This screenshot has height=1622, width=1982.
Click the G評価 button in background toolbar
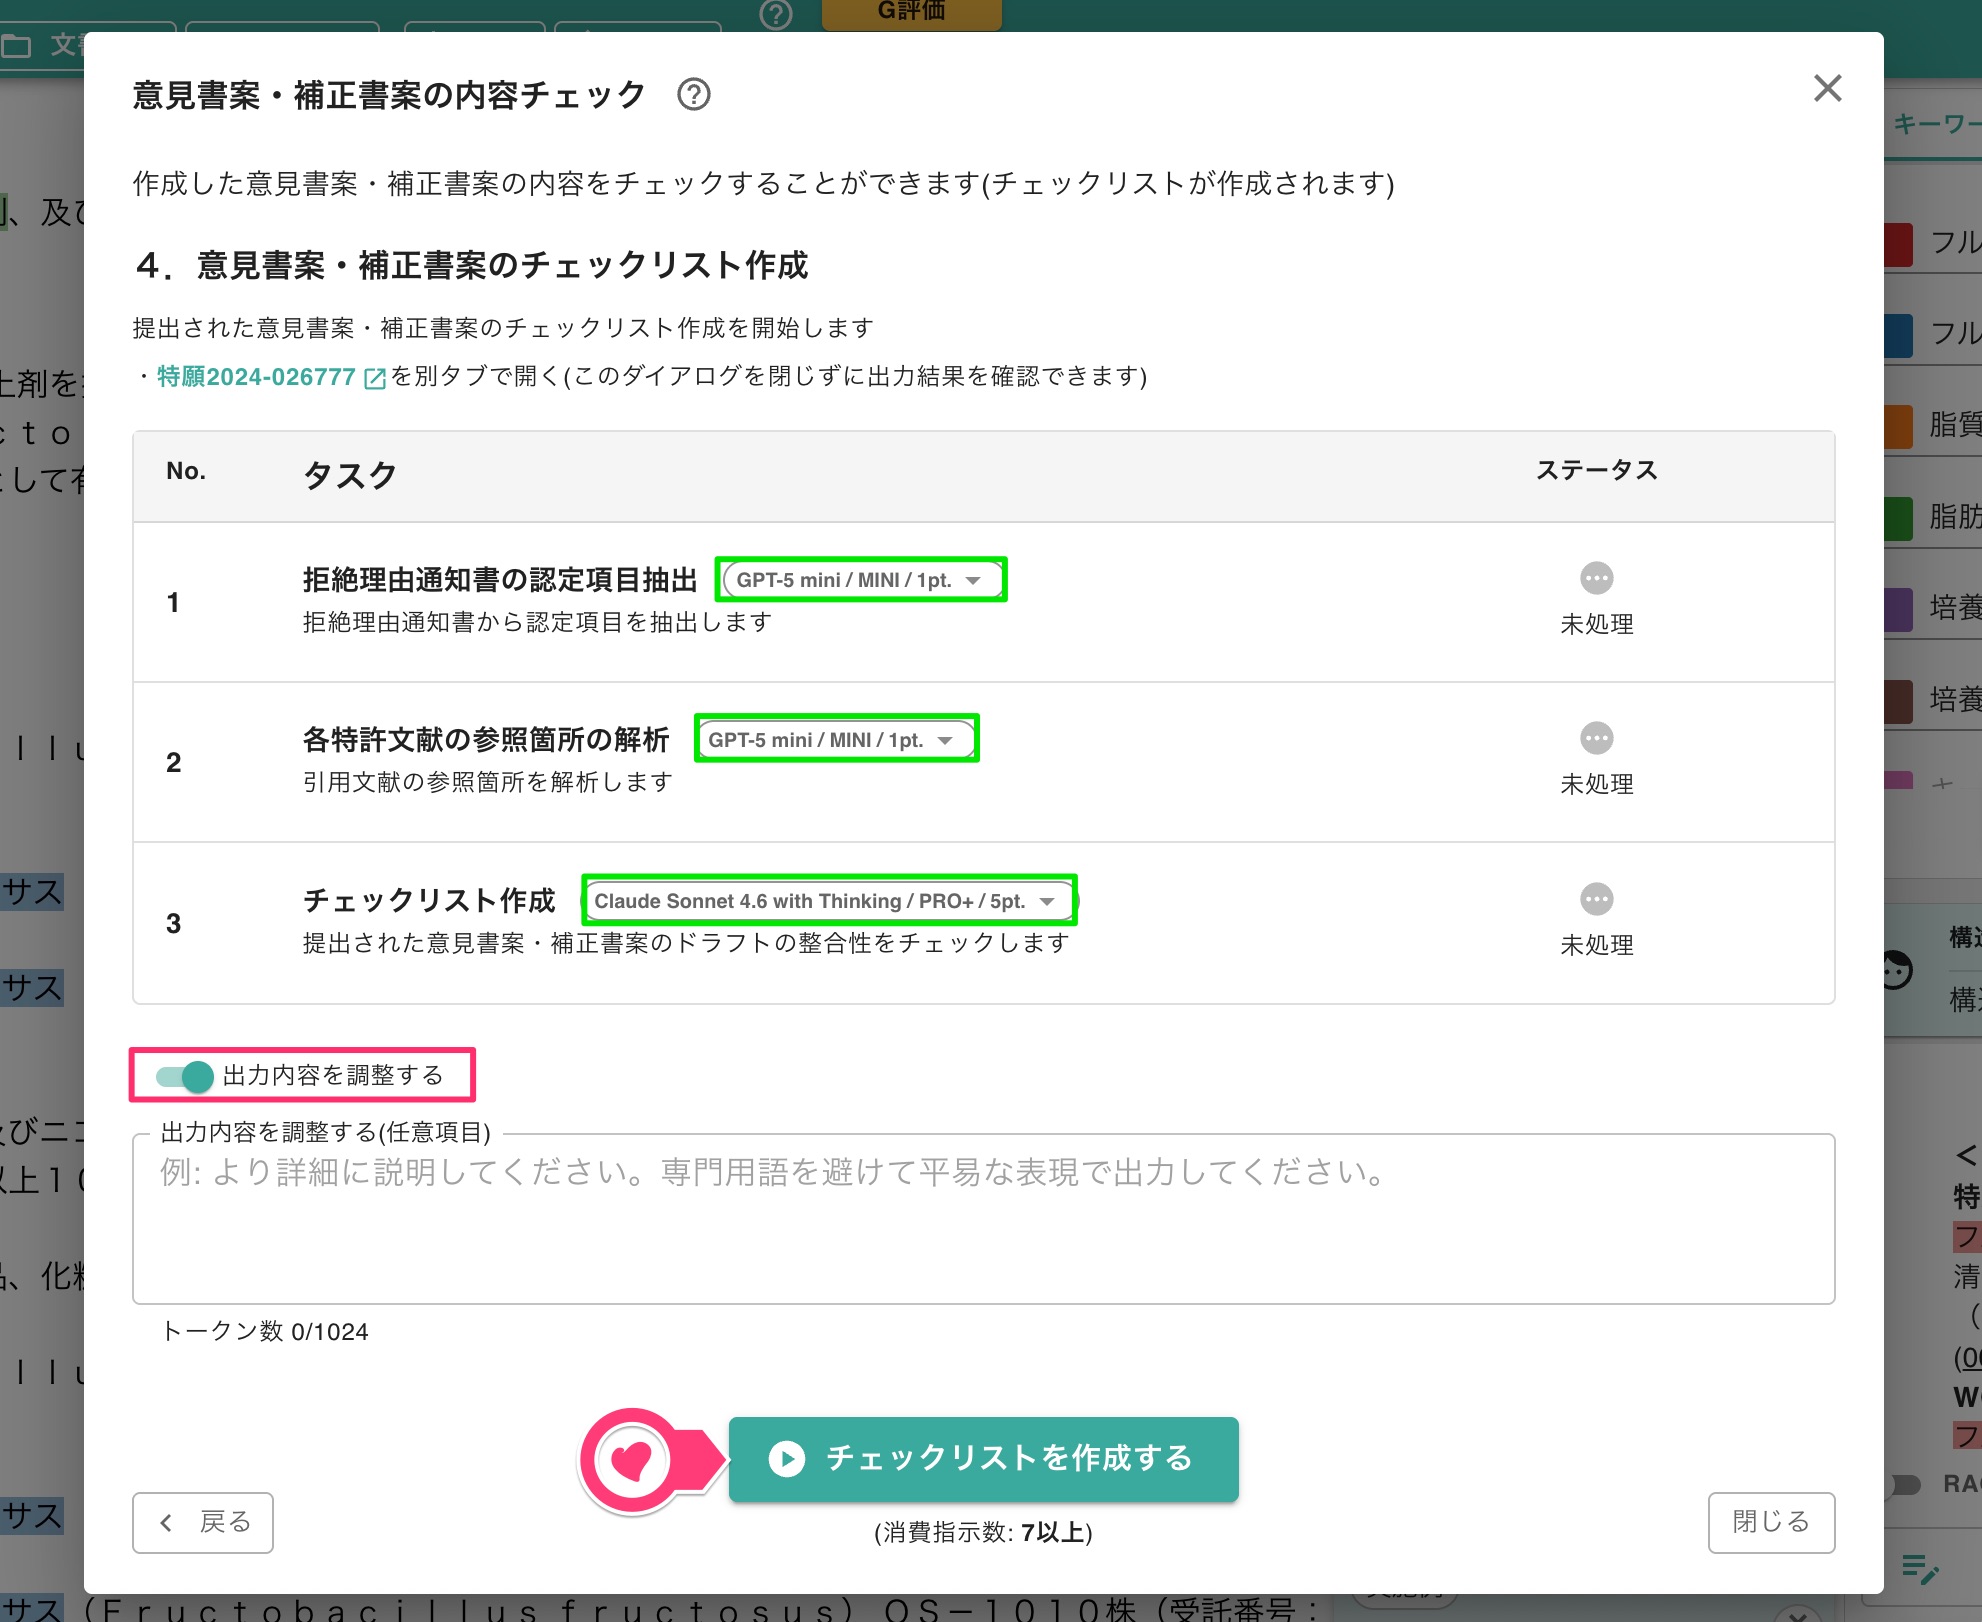911,13
